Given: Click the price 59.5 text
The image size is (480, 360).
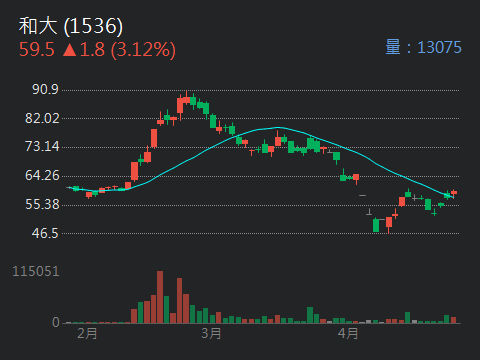Looking at the screenshot, I should 37,50.
